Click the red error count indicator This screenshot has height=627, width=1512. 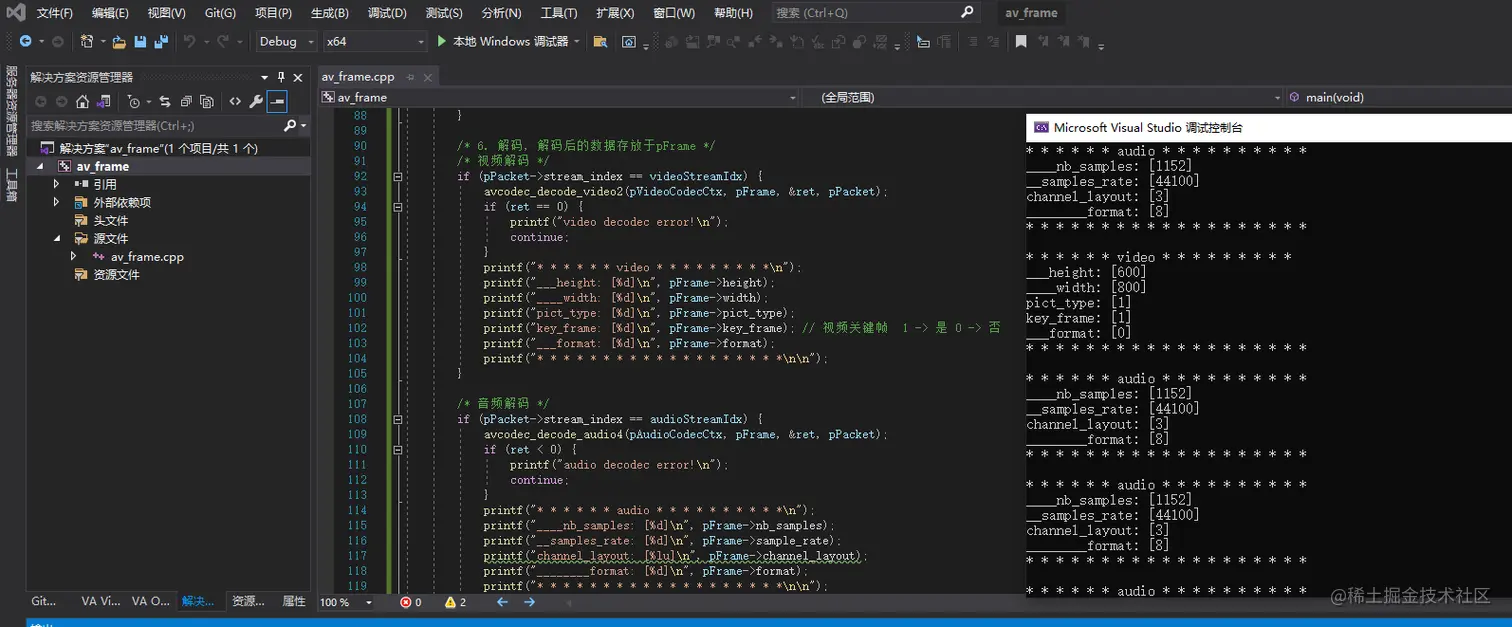click(411, 602)
